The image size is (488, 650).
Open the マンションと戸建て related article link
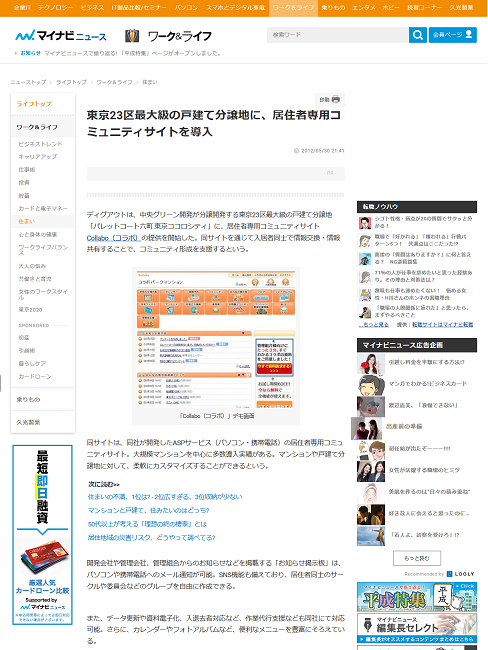point(148,510)
